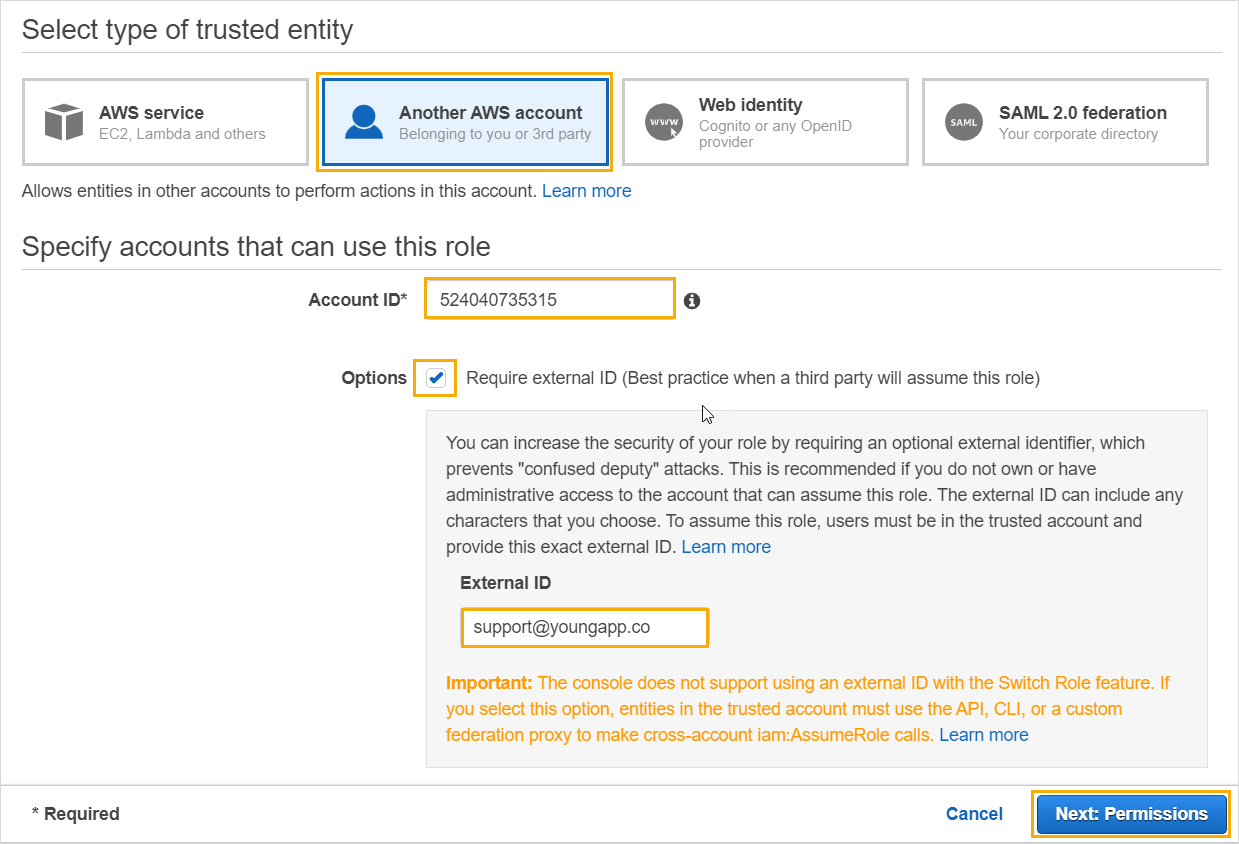This screenshot has width=1239, height=844.
Task: Select the Another AWS account option
Action: [465, 122]
